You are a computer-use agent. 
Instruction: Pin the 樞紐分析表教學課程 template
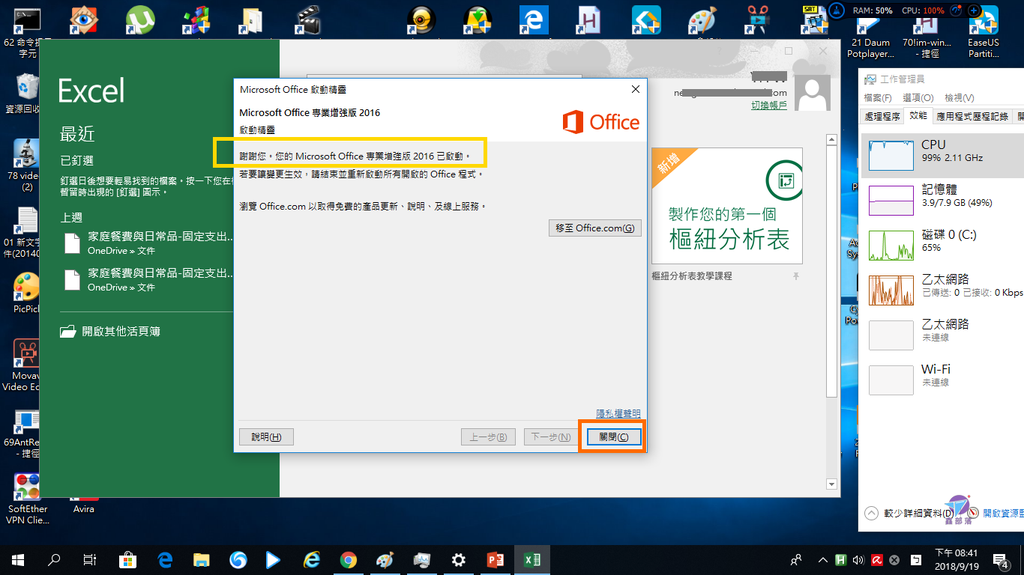tap(795, 276)
